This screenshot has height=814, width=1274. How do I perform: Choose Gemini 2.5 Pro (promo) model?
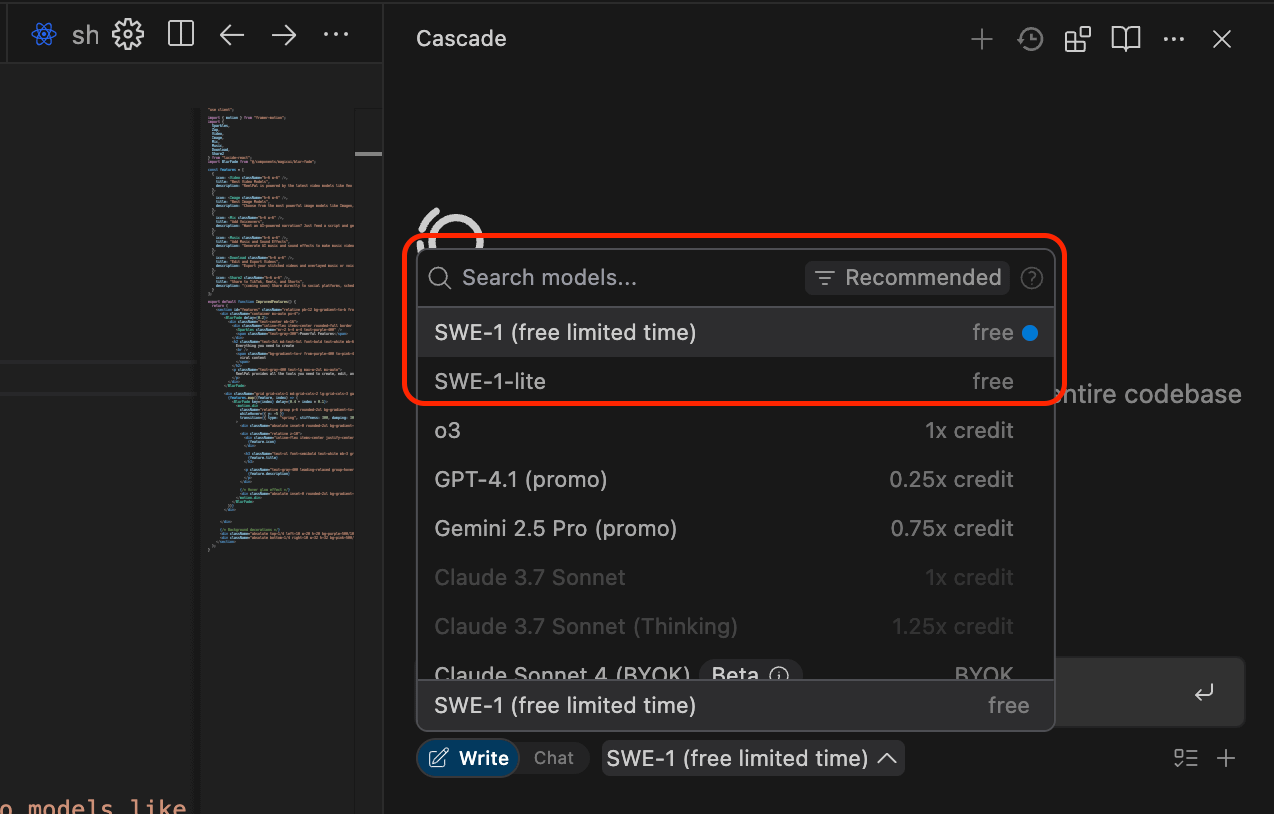coord(735,528)
